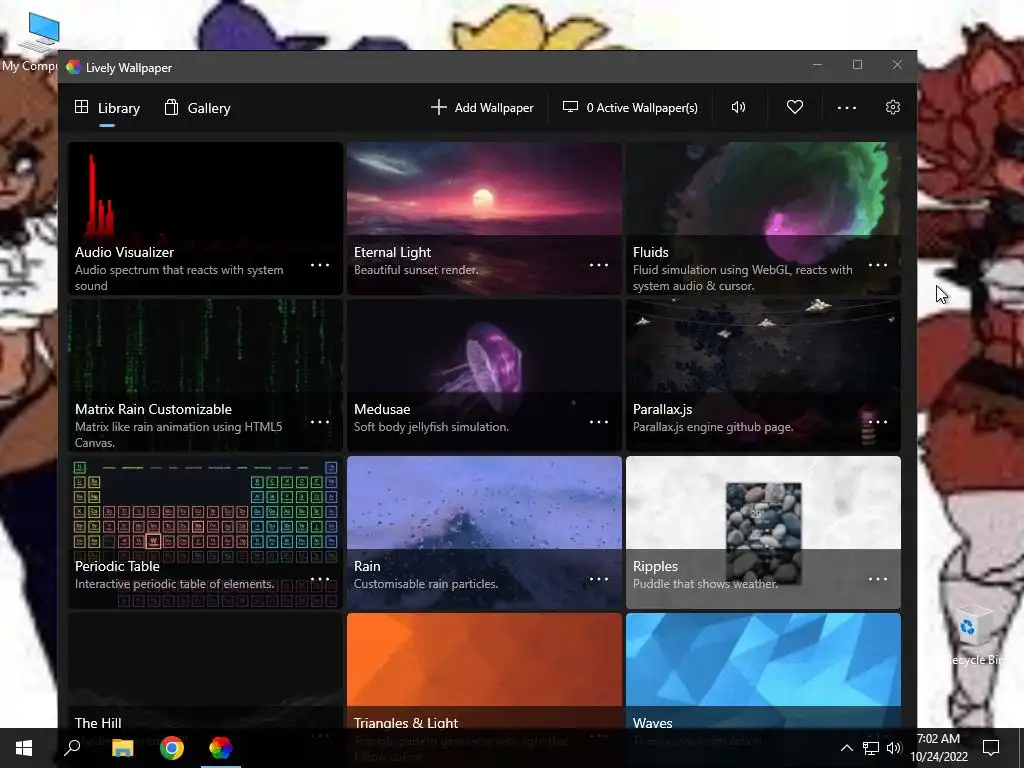This screenshot has height=768, width=1024.
Task: Select The Hill wallpaper card
Action: [x=205, y=669]
